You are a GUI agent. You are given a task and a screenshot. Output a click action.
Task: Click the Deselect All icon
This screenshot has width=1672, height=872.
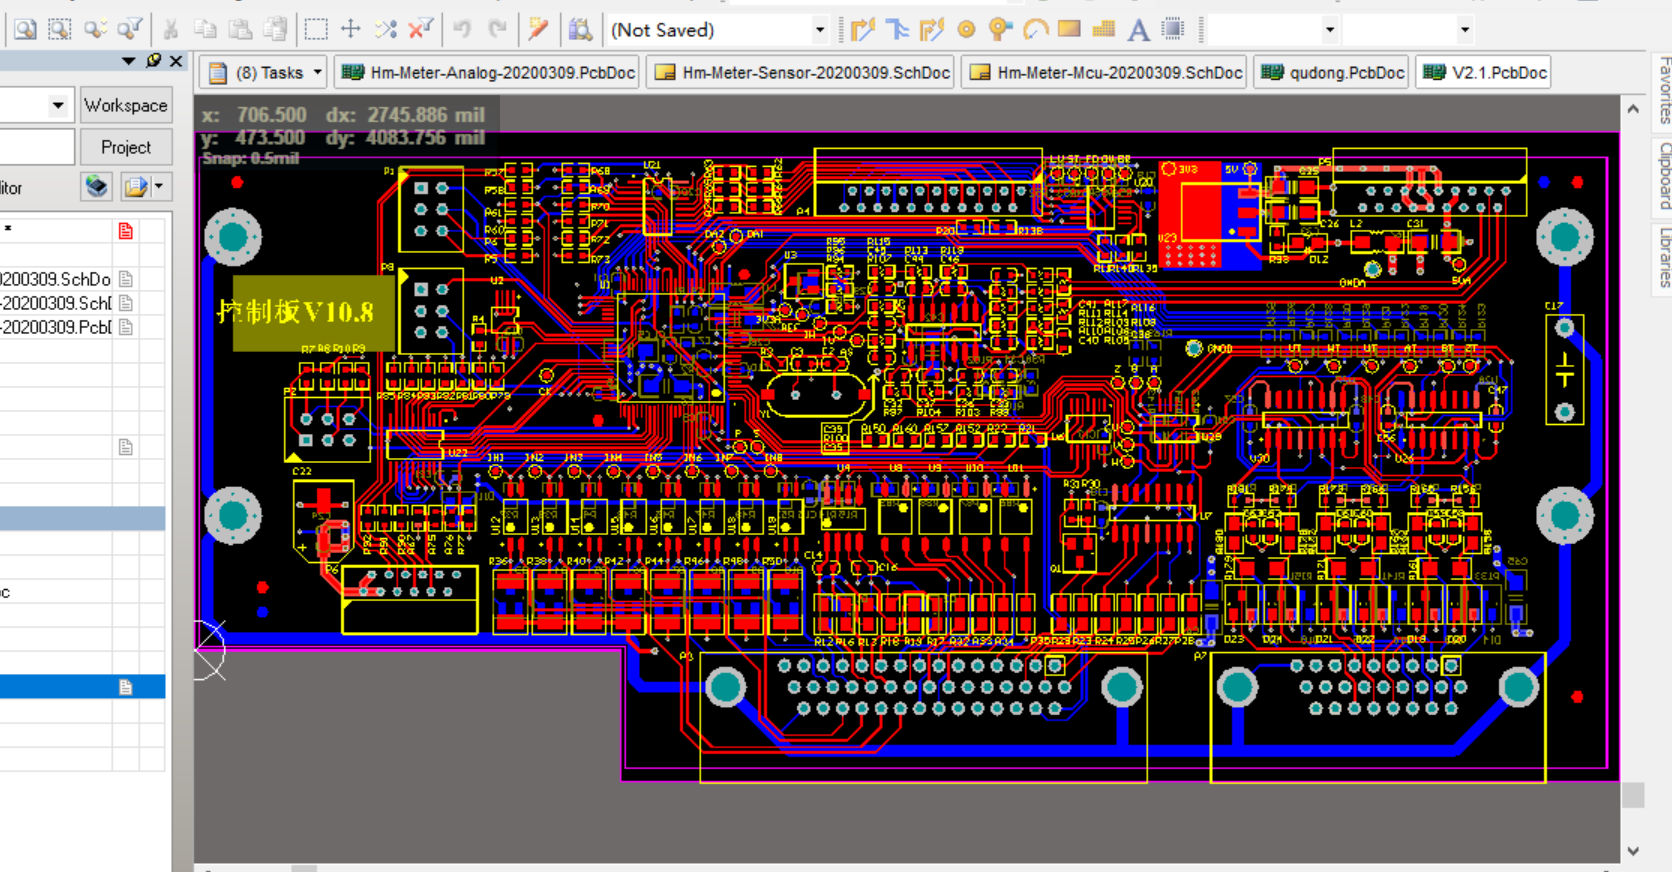(386, 29)
